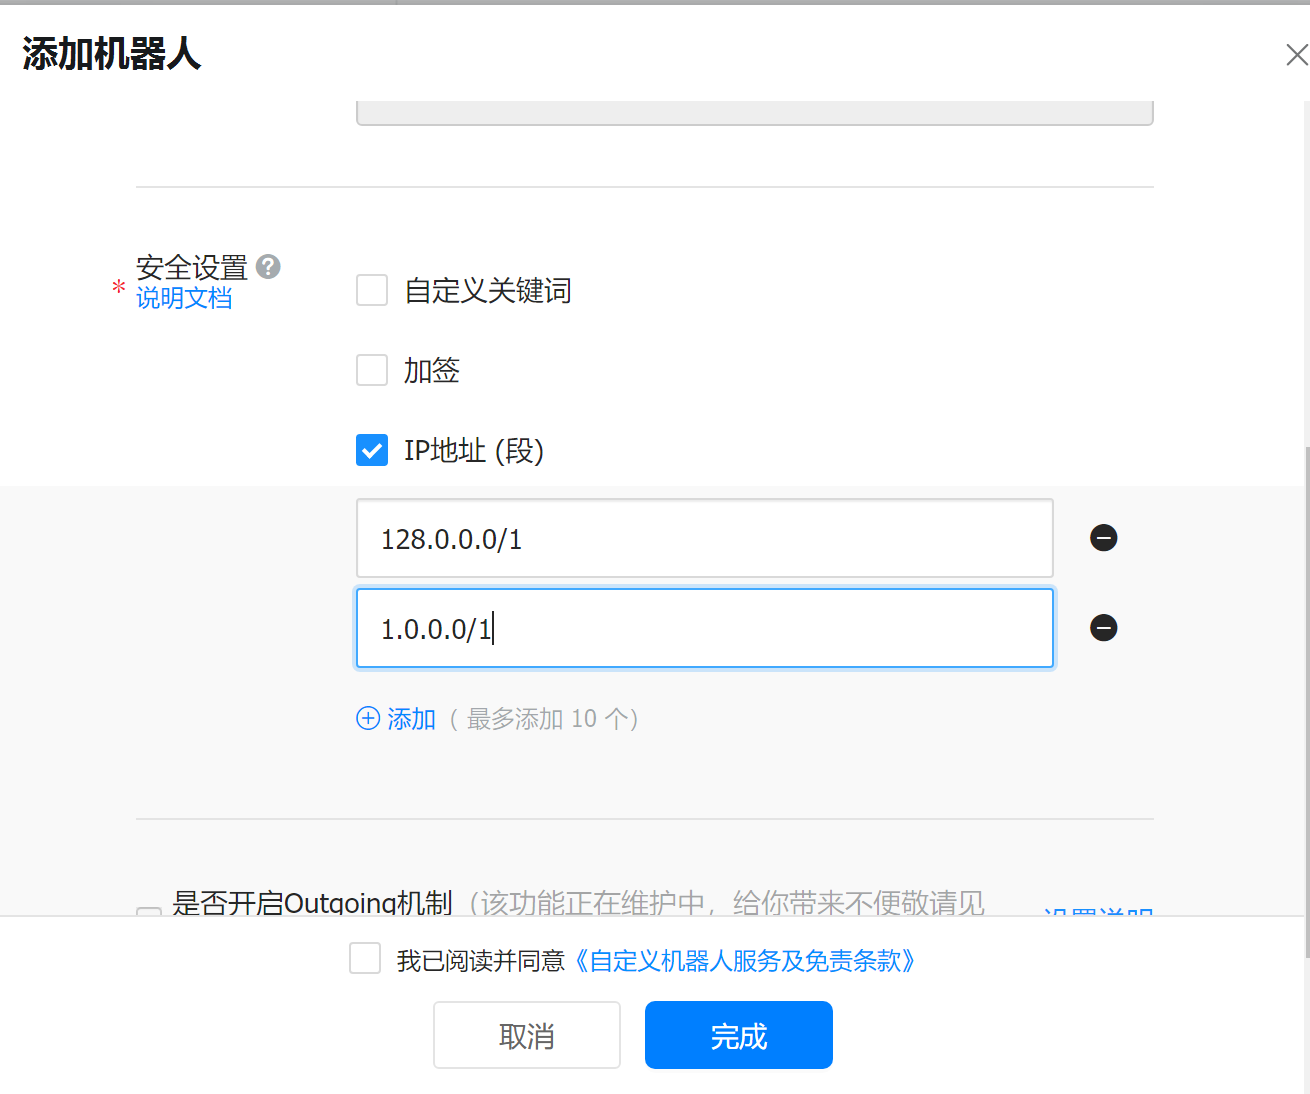This screenshot has height=1094, width=1310.
Task: Close the 添加机器人 dialog
Action: click(1296, 55)
